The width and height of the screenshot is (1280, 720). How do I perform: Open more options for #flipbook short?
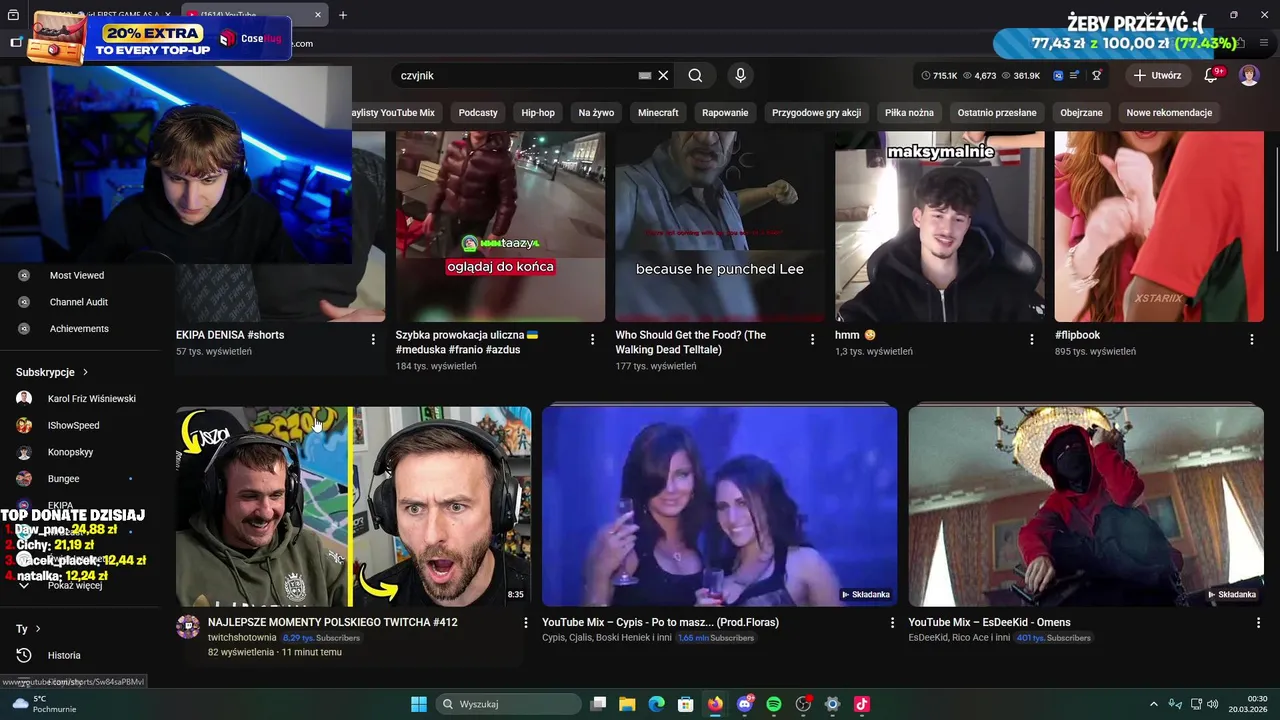[x=1252, y=340]
